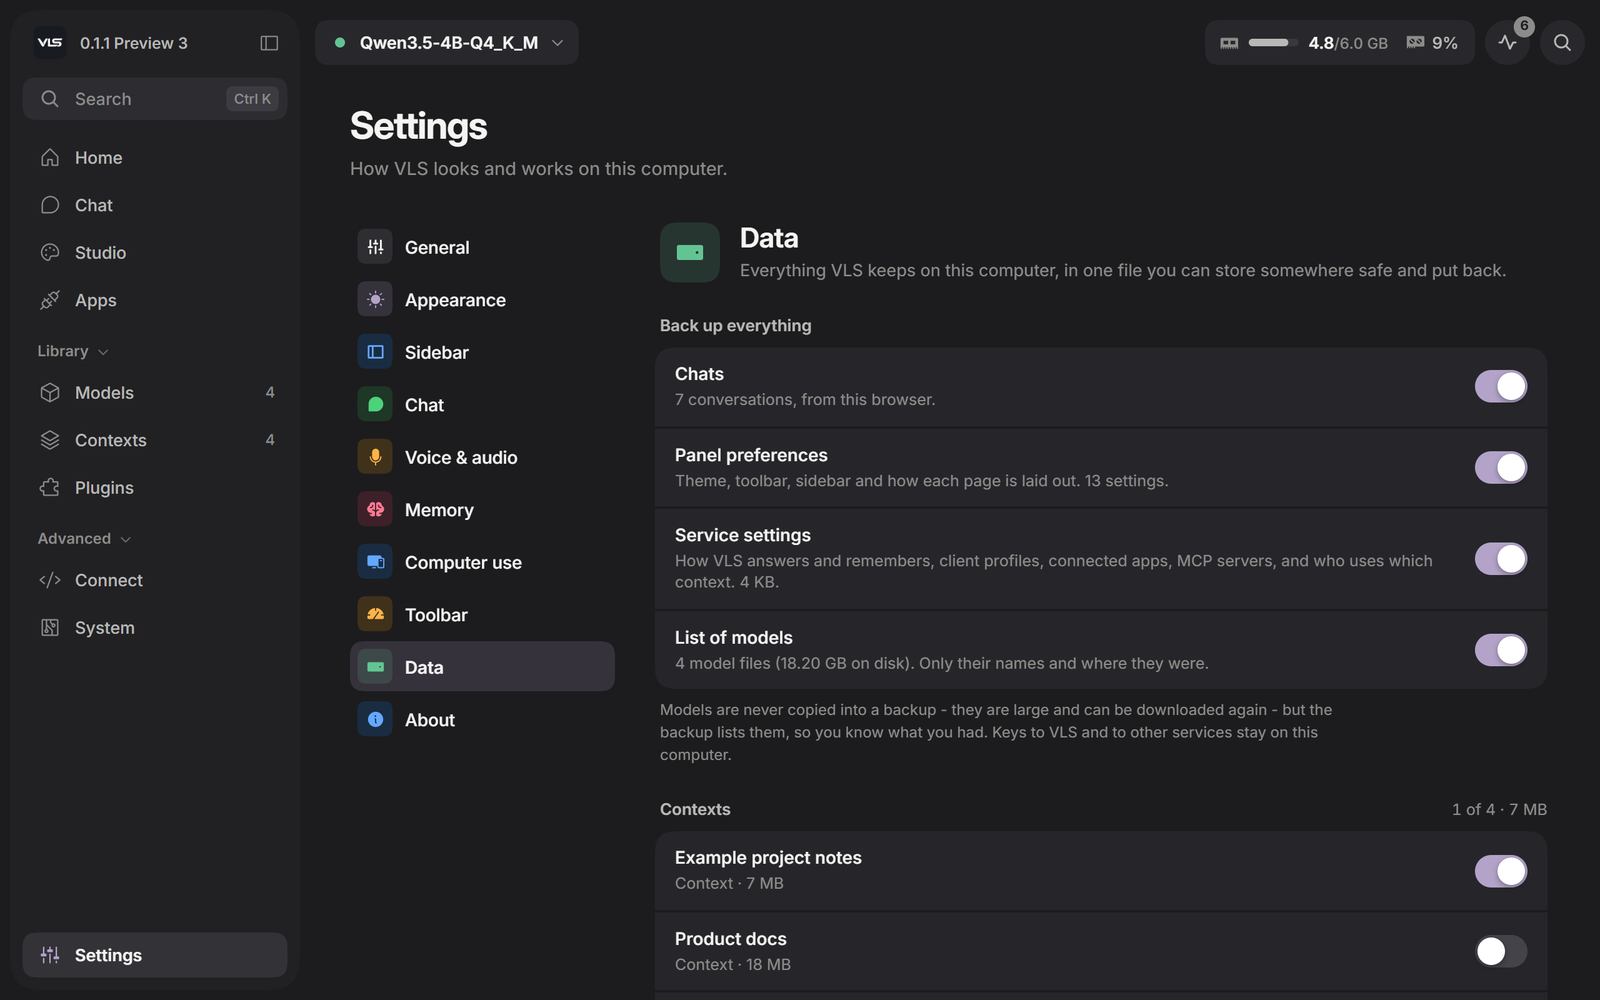Image resolution: width=1600 pixels, height=1000 pixels.
Task: Open Contexts in the Library
Action: (155, 440)
